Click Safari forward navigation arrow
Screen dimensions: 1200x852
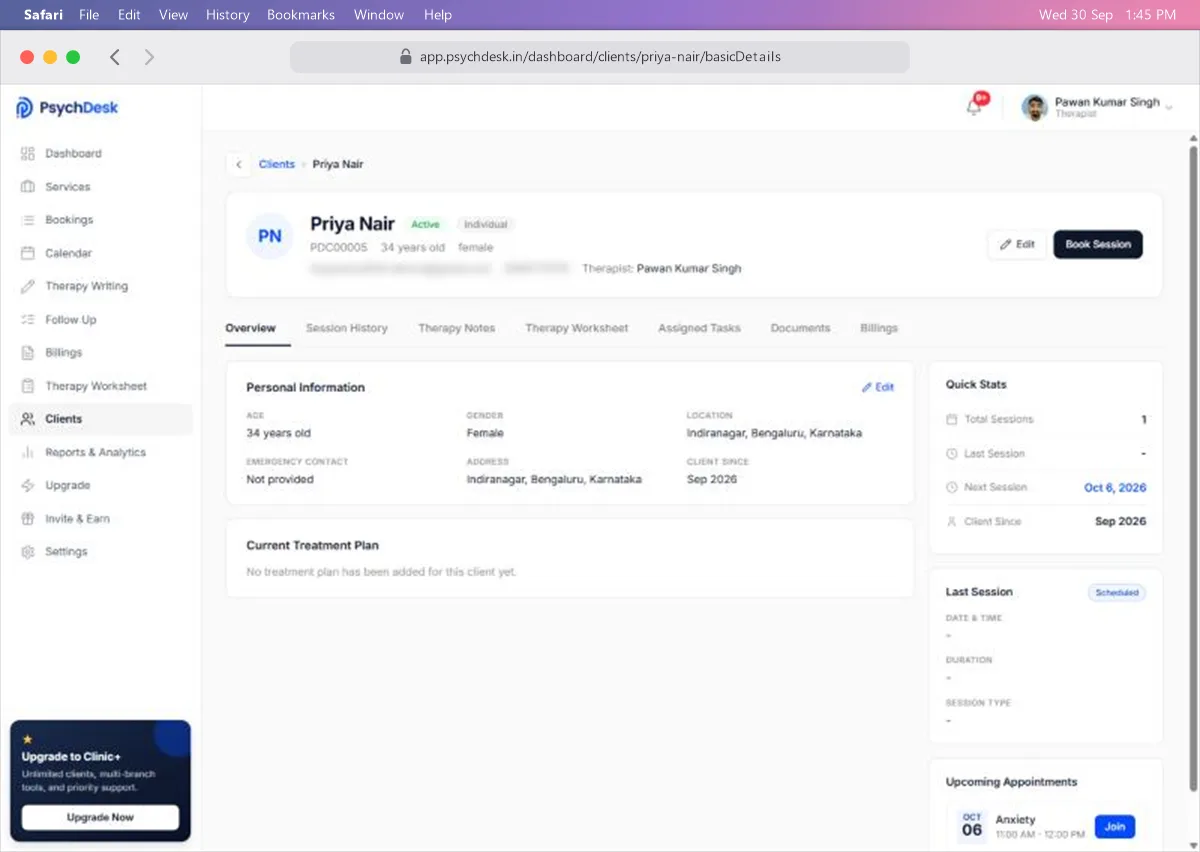coord(149,57)
